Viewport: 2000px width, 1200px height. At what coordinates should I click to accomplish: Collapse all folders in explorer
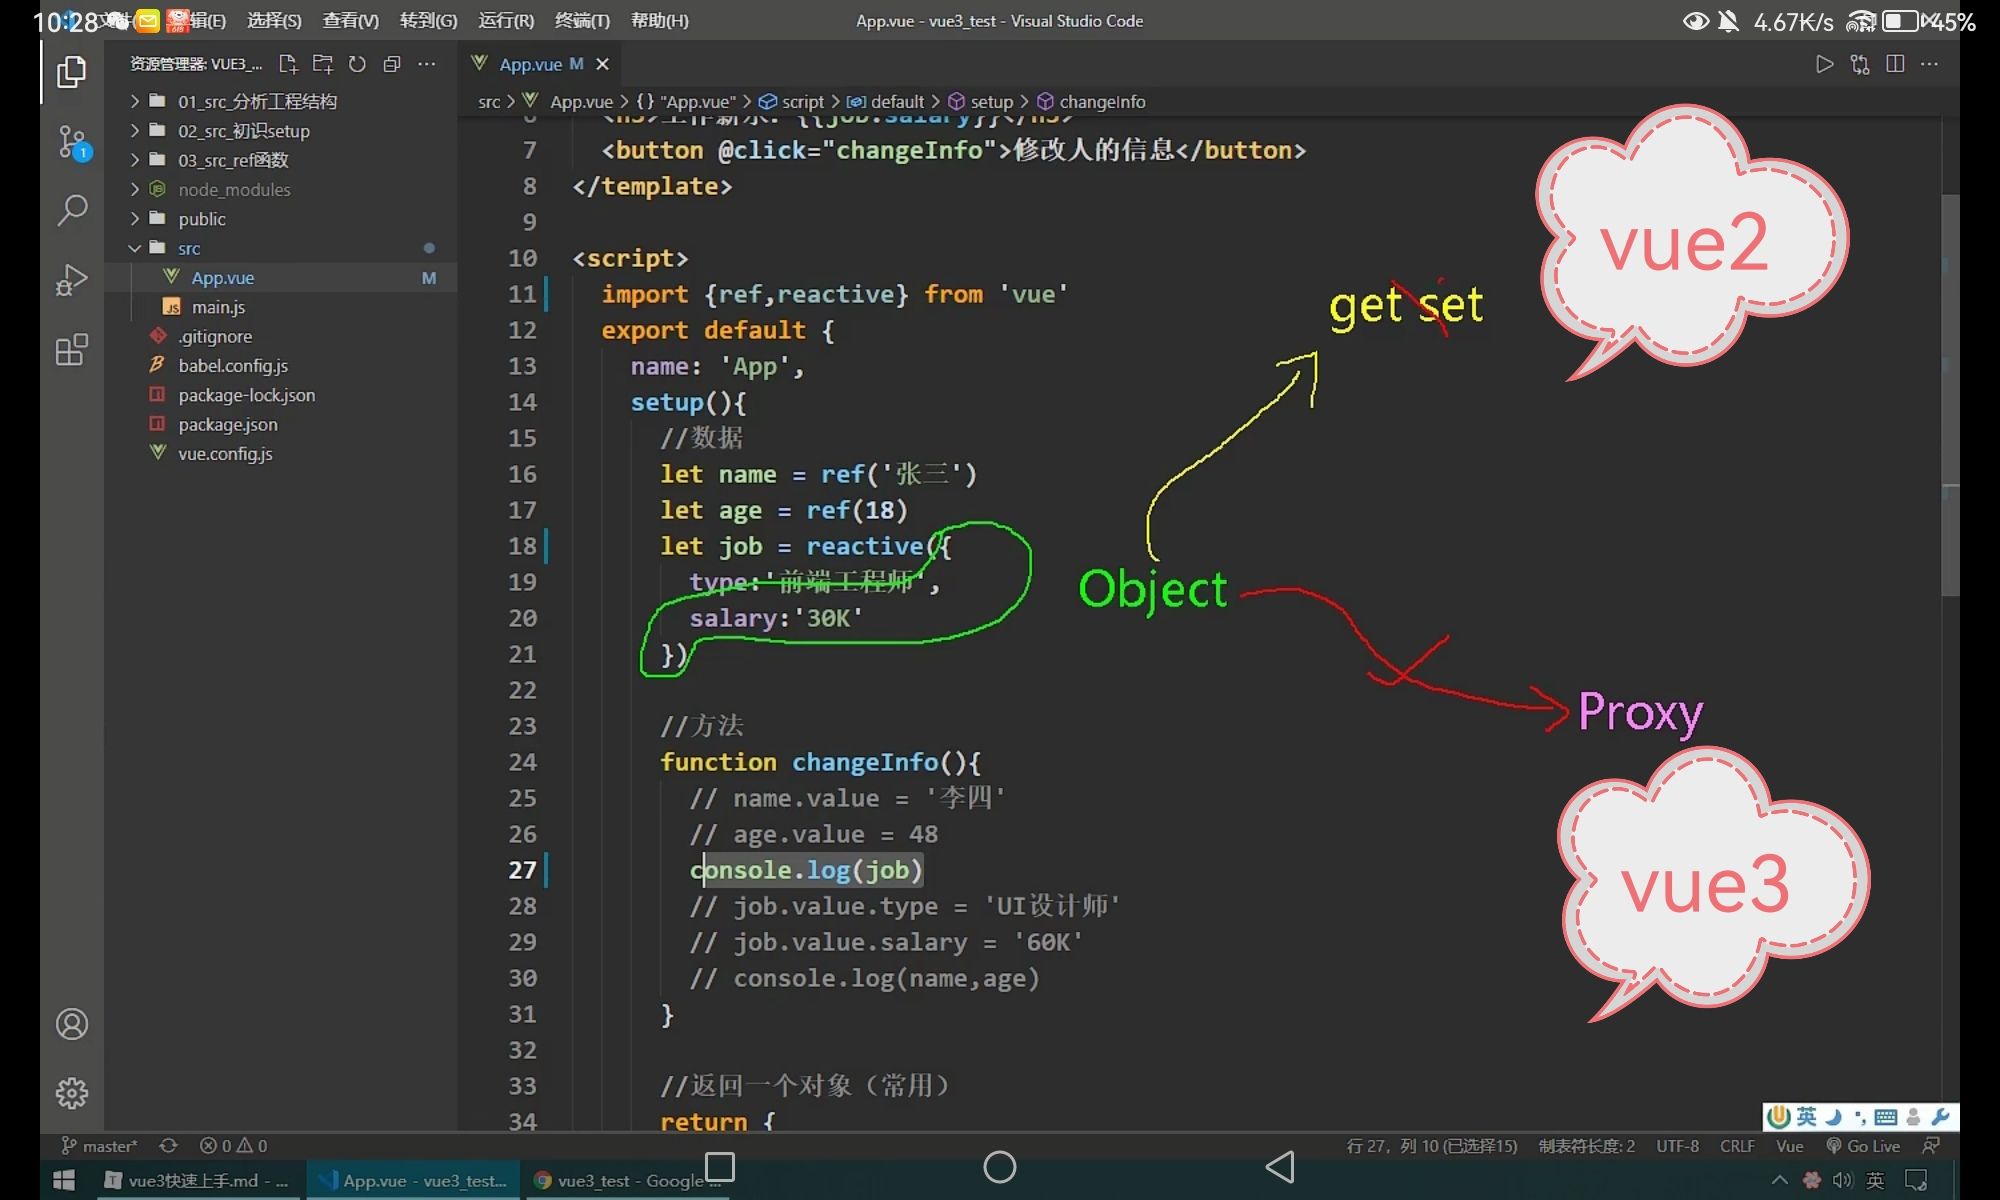click(x=392, y=64)
